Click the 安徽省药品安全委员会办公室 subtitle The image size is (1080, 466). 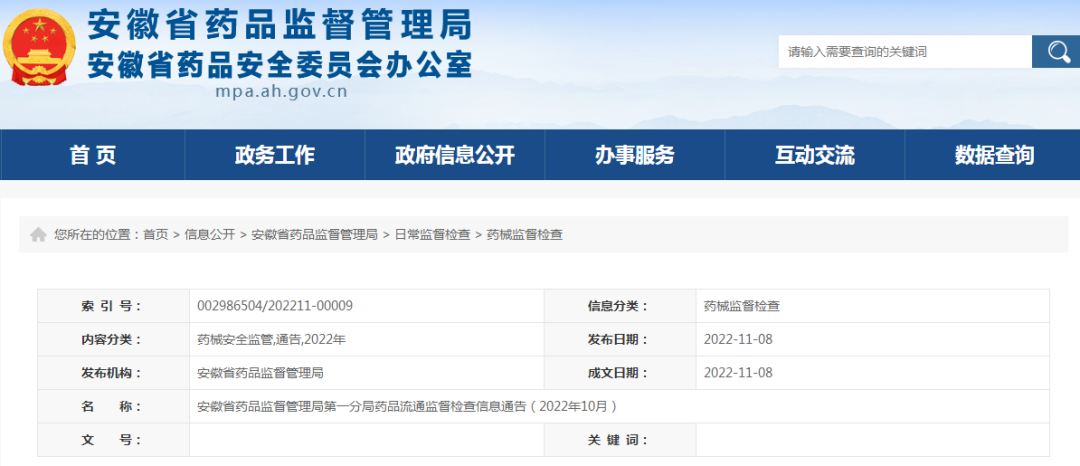pos(280,65)
